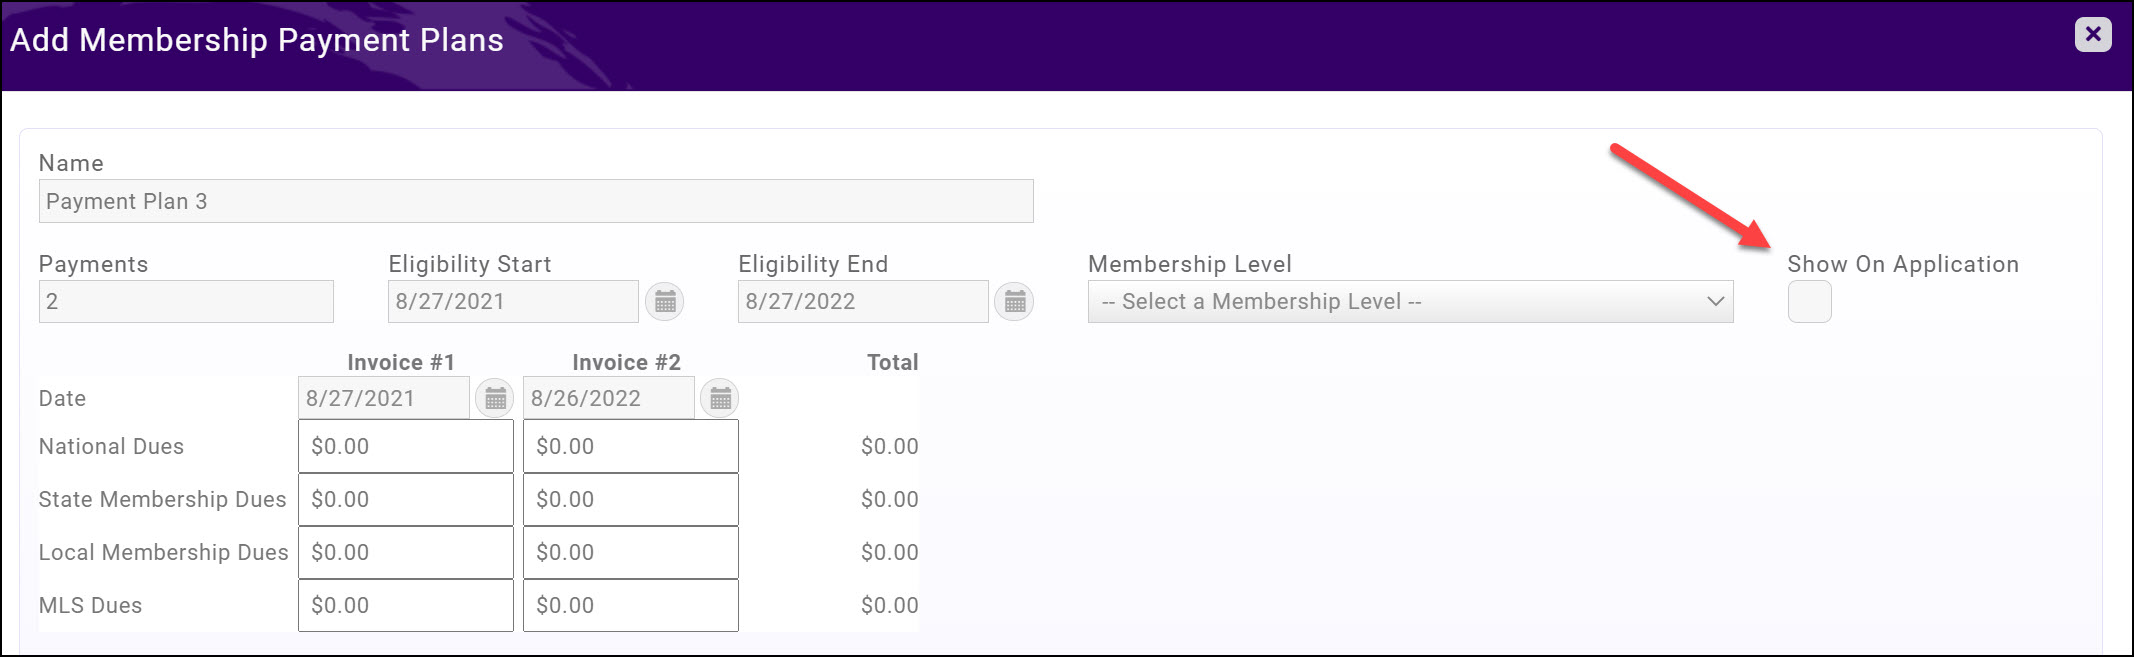Click National Dues amount for Invoice #1
The width and height of the screenshot is (2134, 657).
tap(405, 446)
